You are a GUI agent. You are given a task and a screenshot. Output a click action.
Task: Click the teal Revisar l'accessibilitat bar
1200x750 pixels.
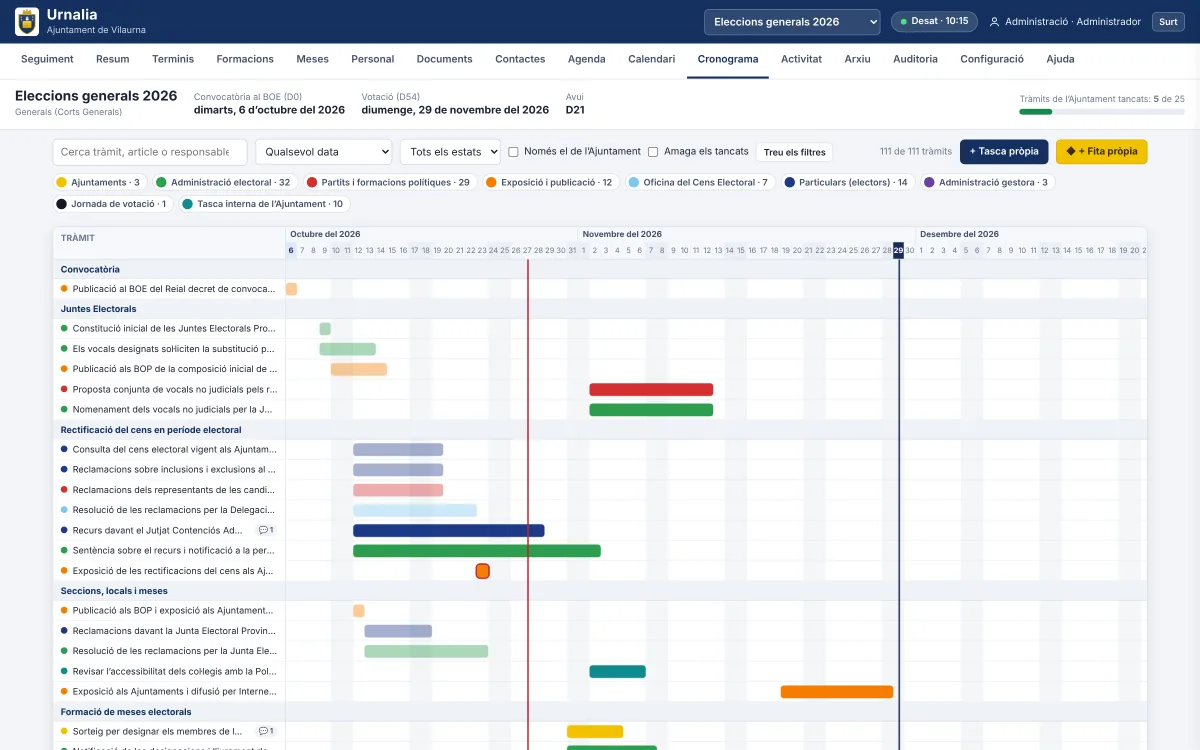tap(617, 672)
